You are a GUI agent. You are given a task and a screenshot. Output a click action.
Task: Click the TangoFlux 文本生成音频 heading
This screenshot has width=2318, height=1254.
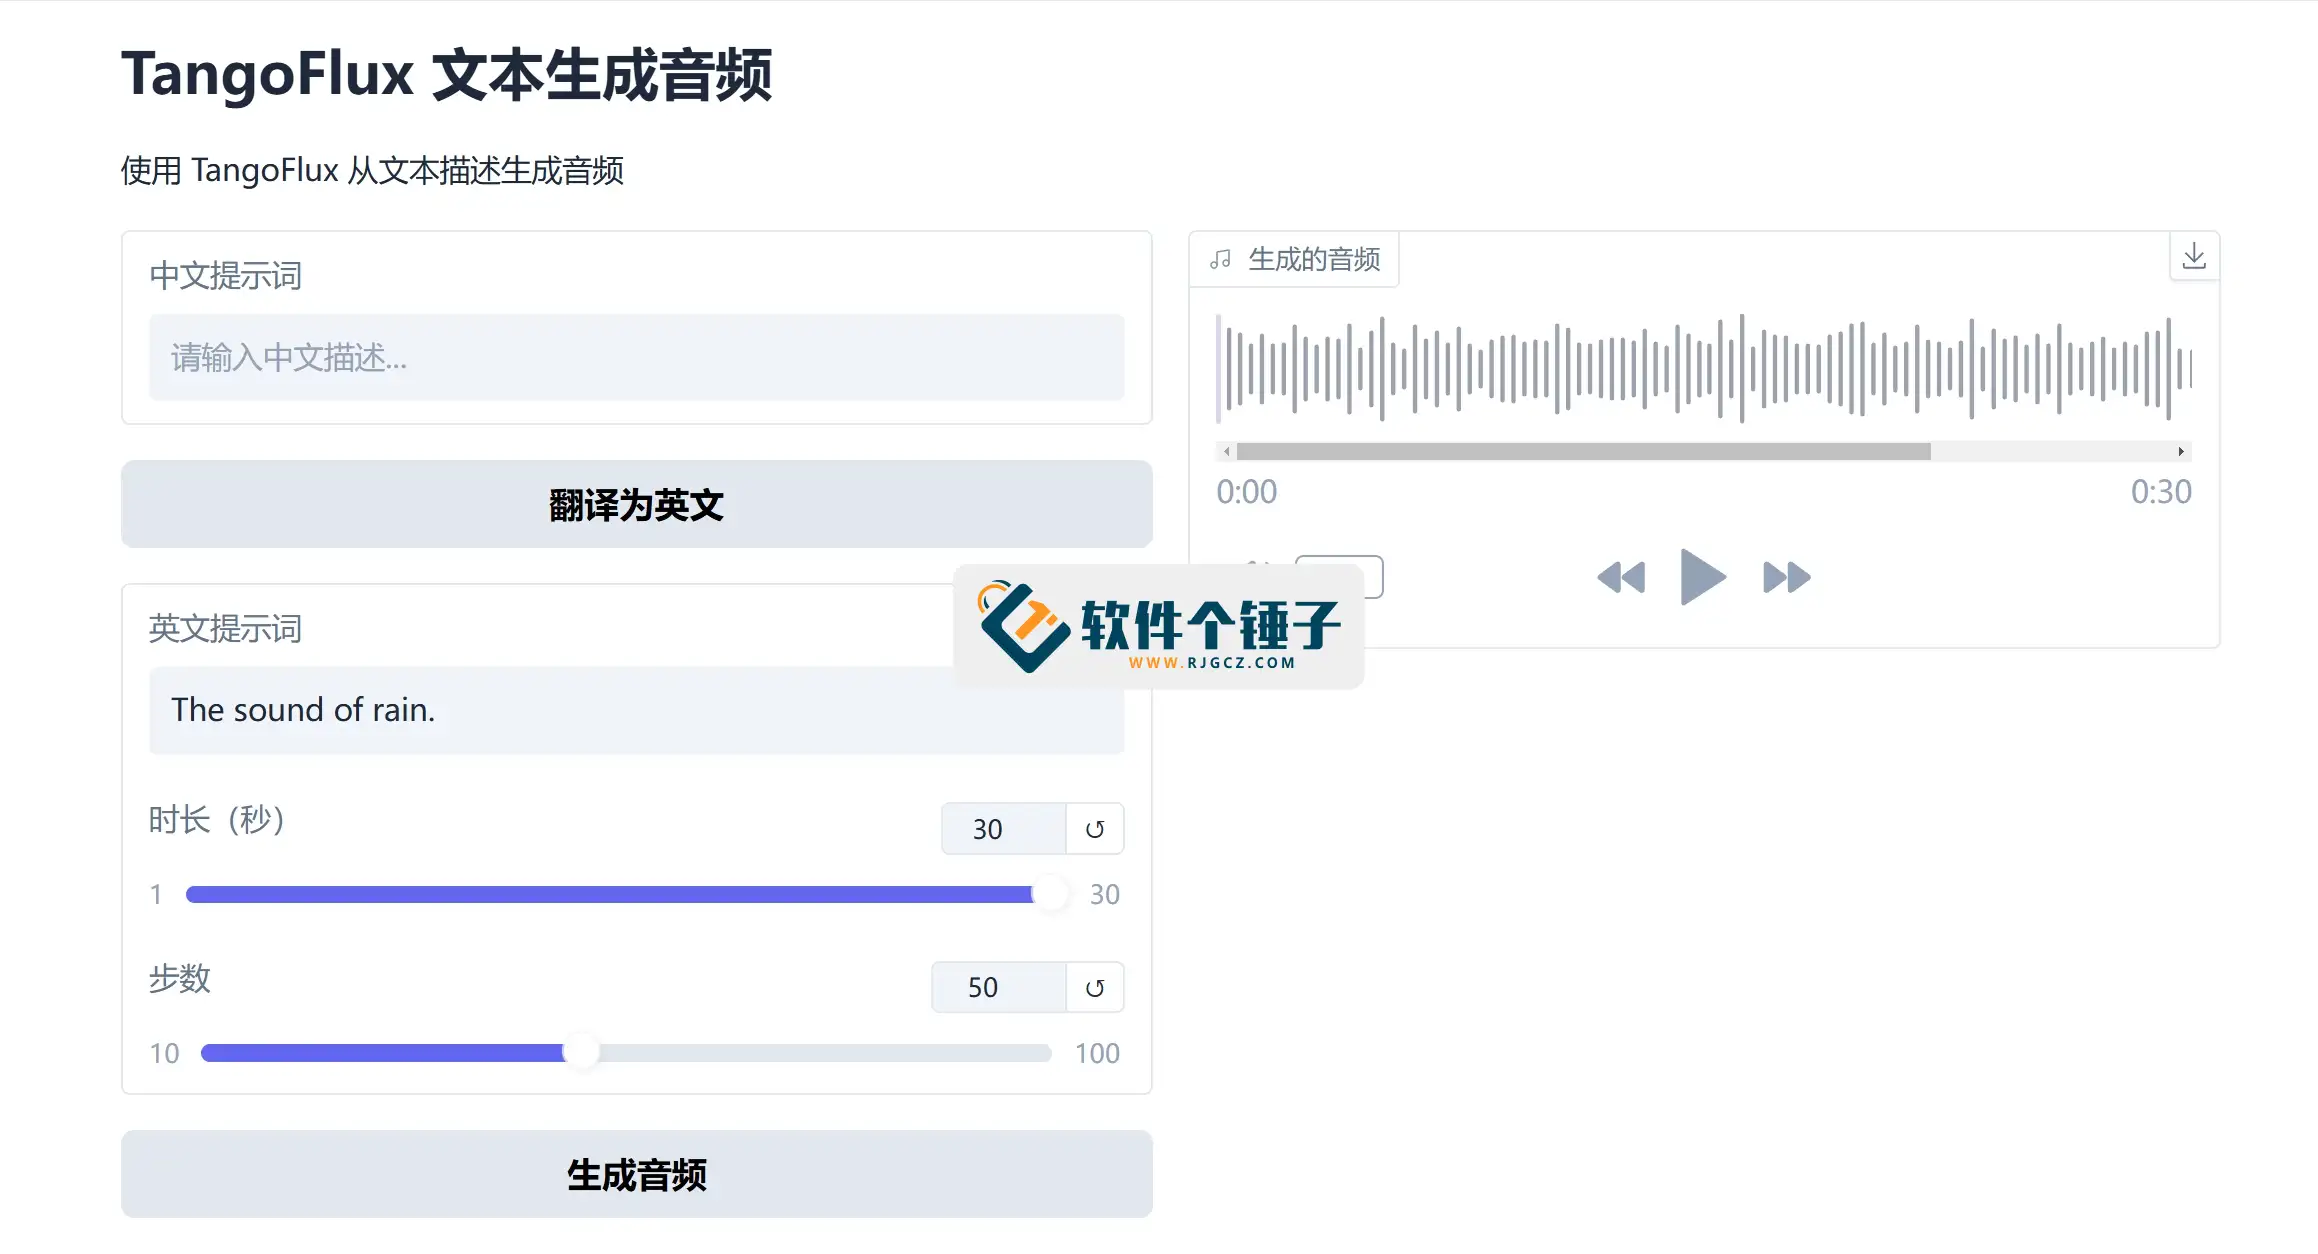pos(447,75)
